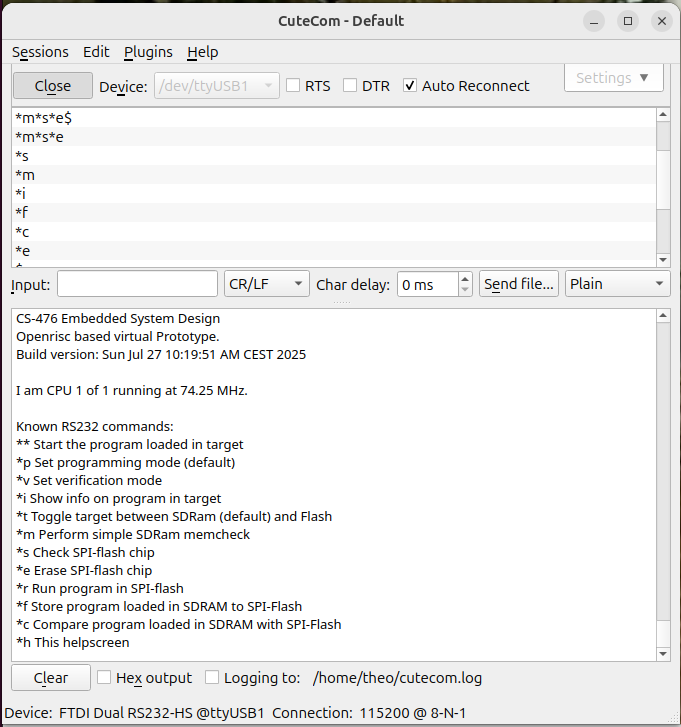
Task: Open the Sessions menu
Action: [40, 52]
